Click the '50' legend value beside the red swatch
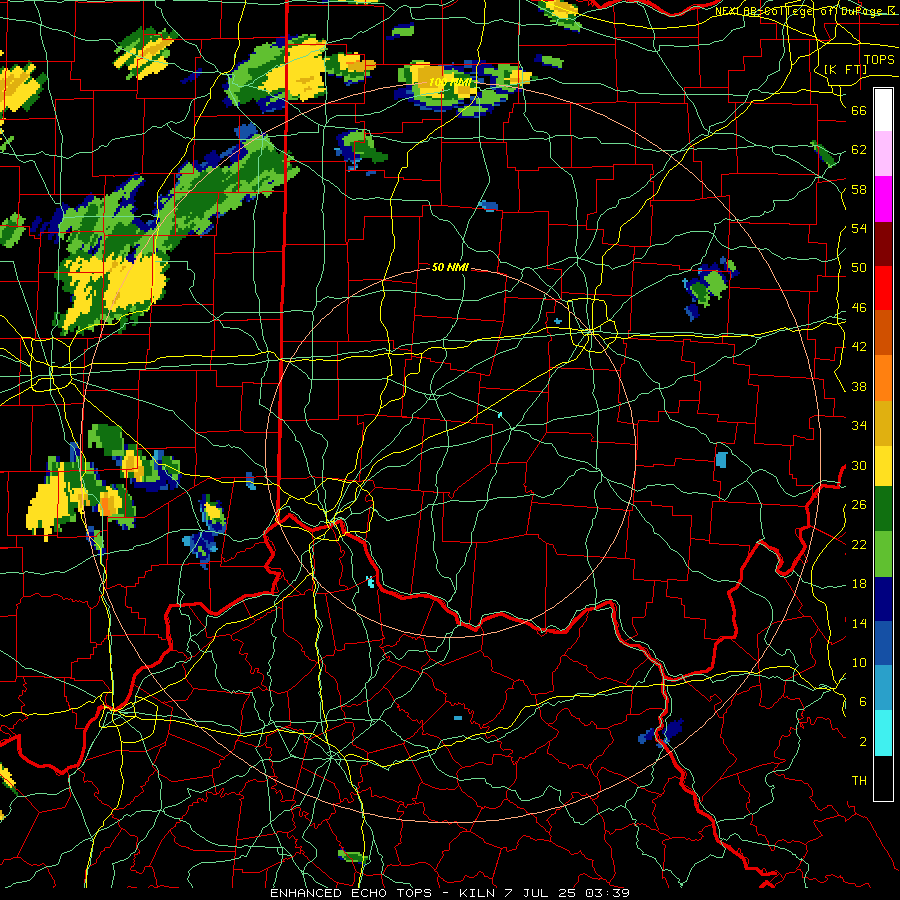 [859, 268]
